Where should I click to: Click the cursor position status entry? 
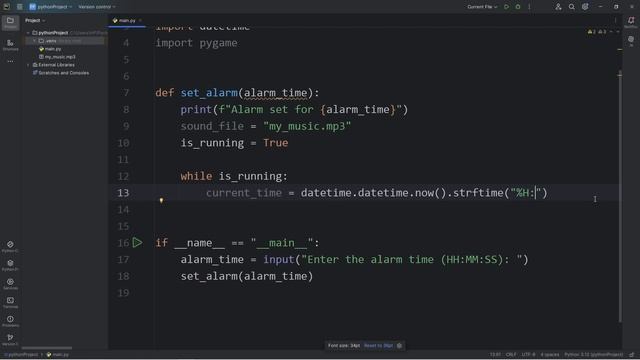coord(495,355)
